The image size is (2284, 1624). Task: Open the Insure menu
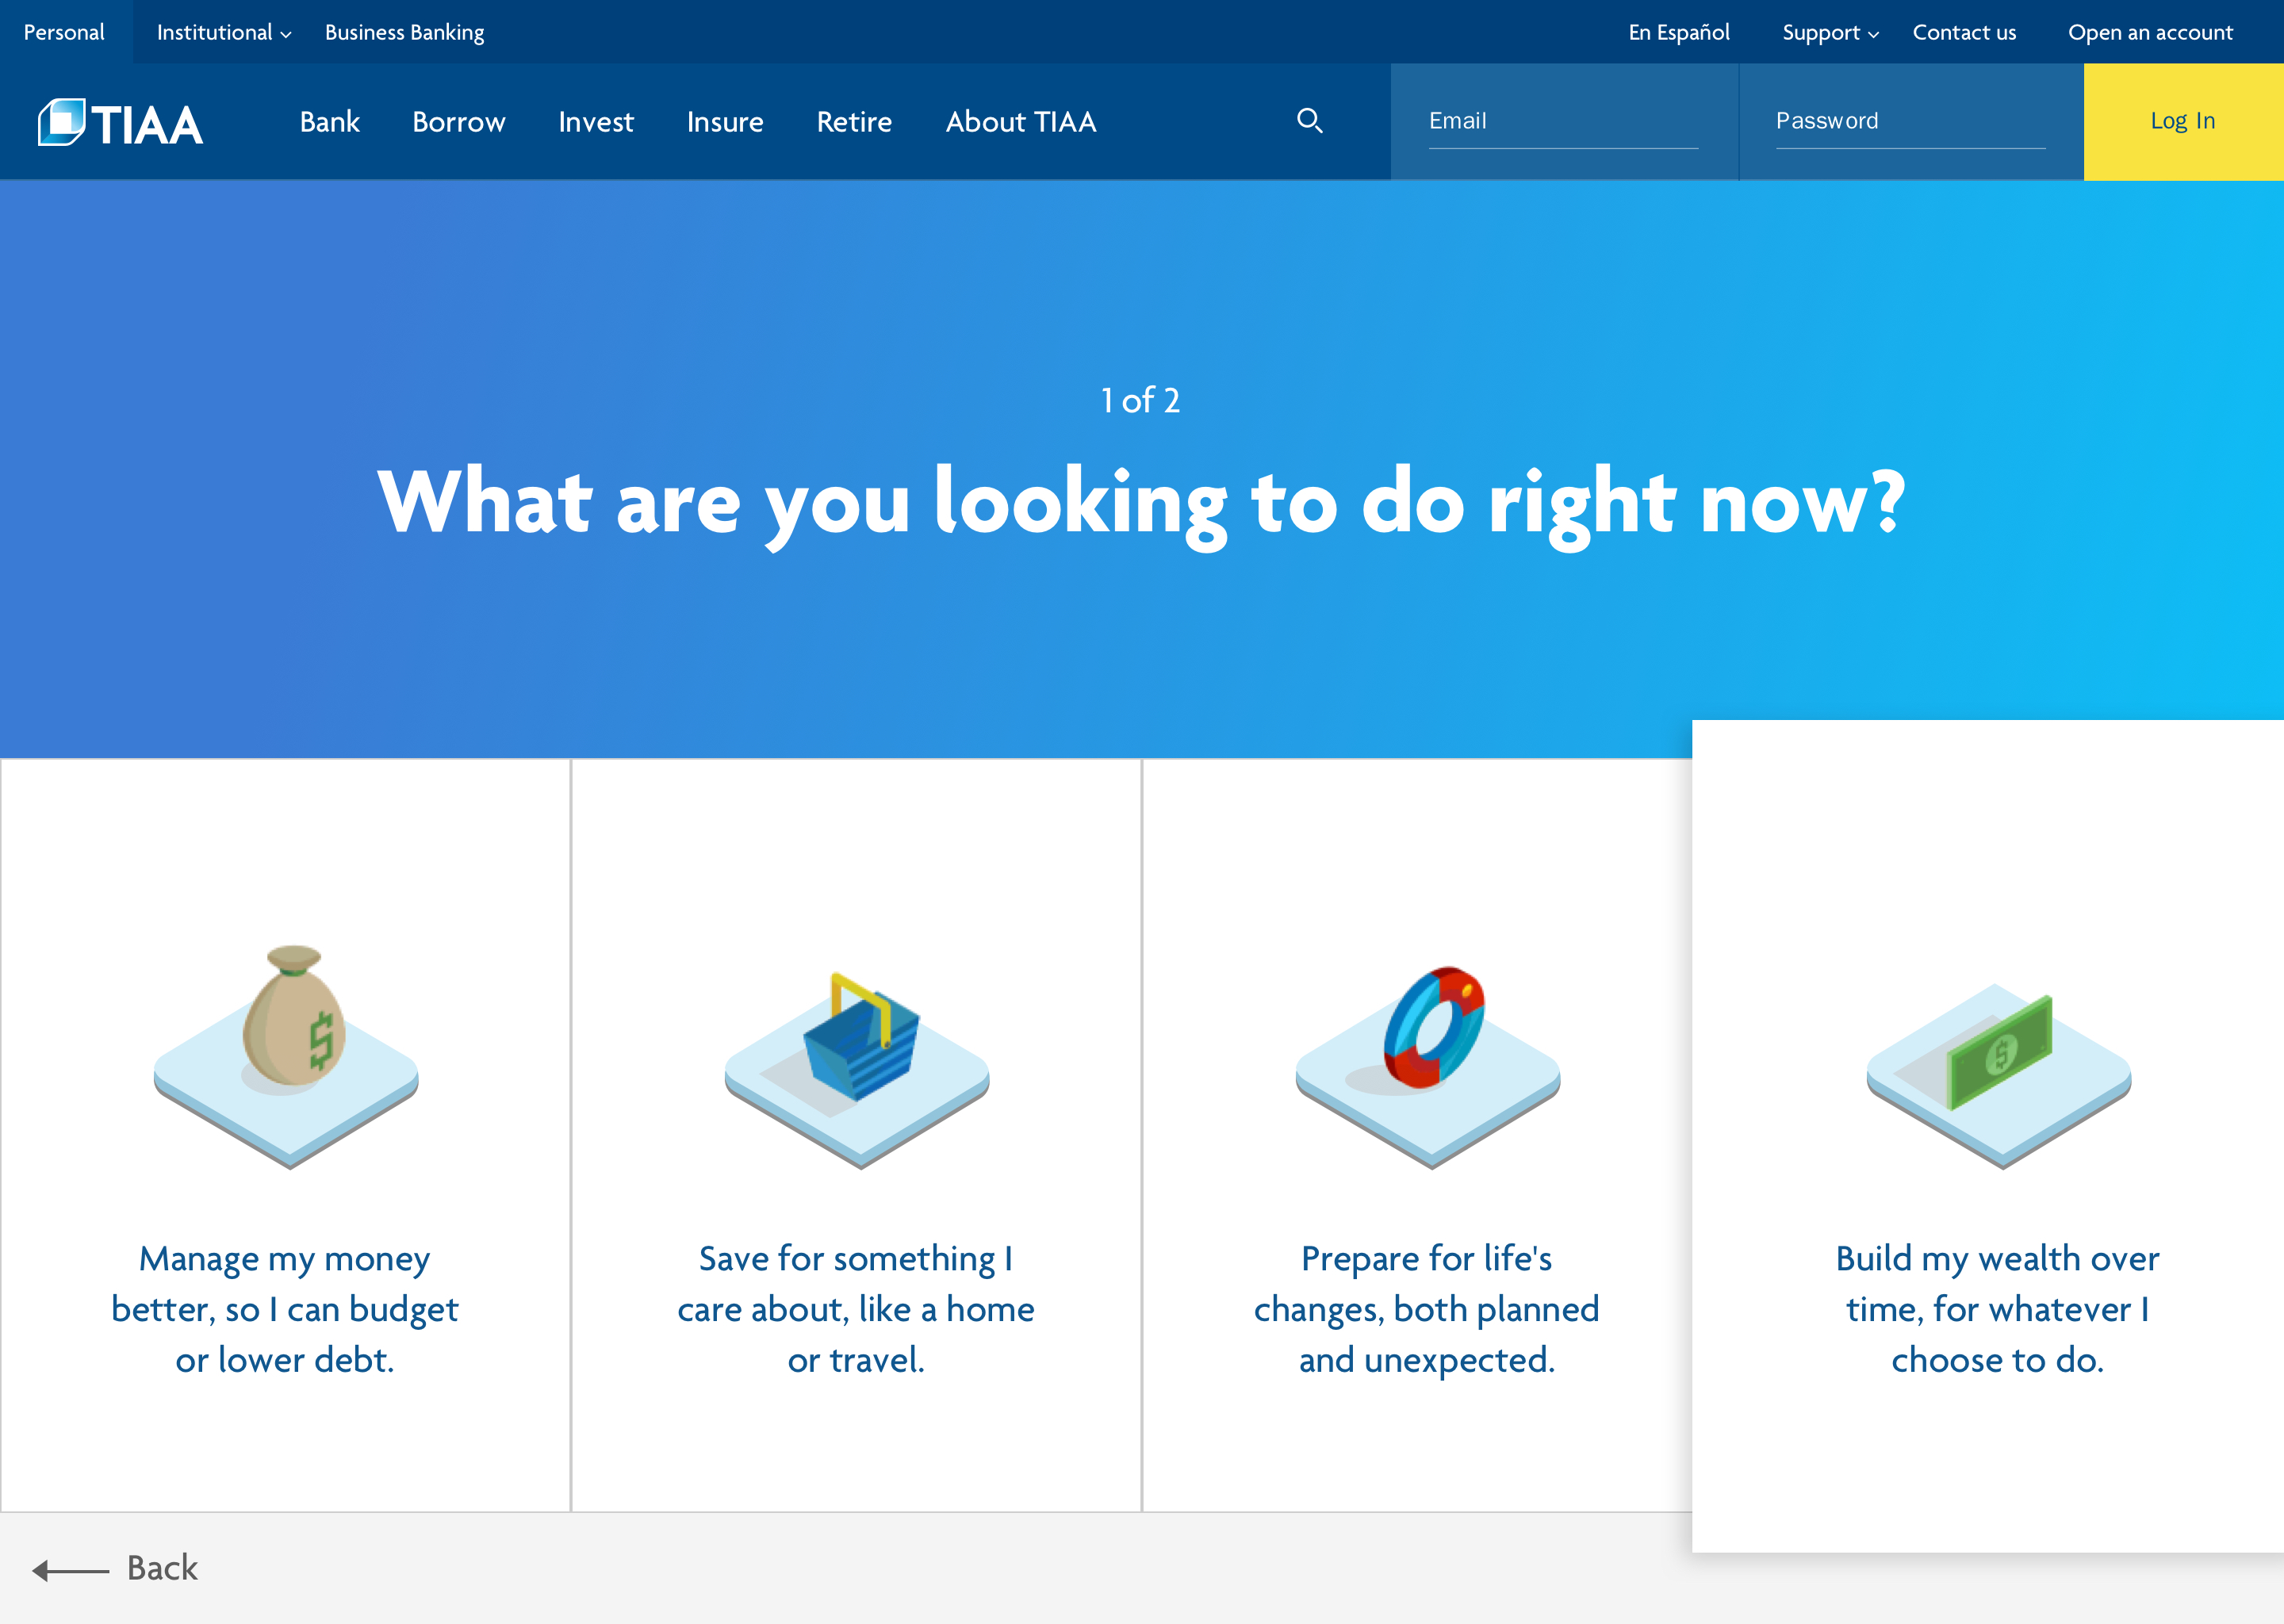[725, 122]
